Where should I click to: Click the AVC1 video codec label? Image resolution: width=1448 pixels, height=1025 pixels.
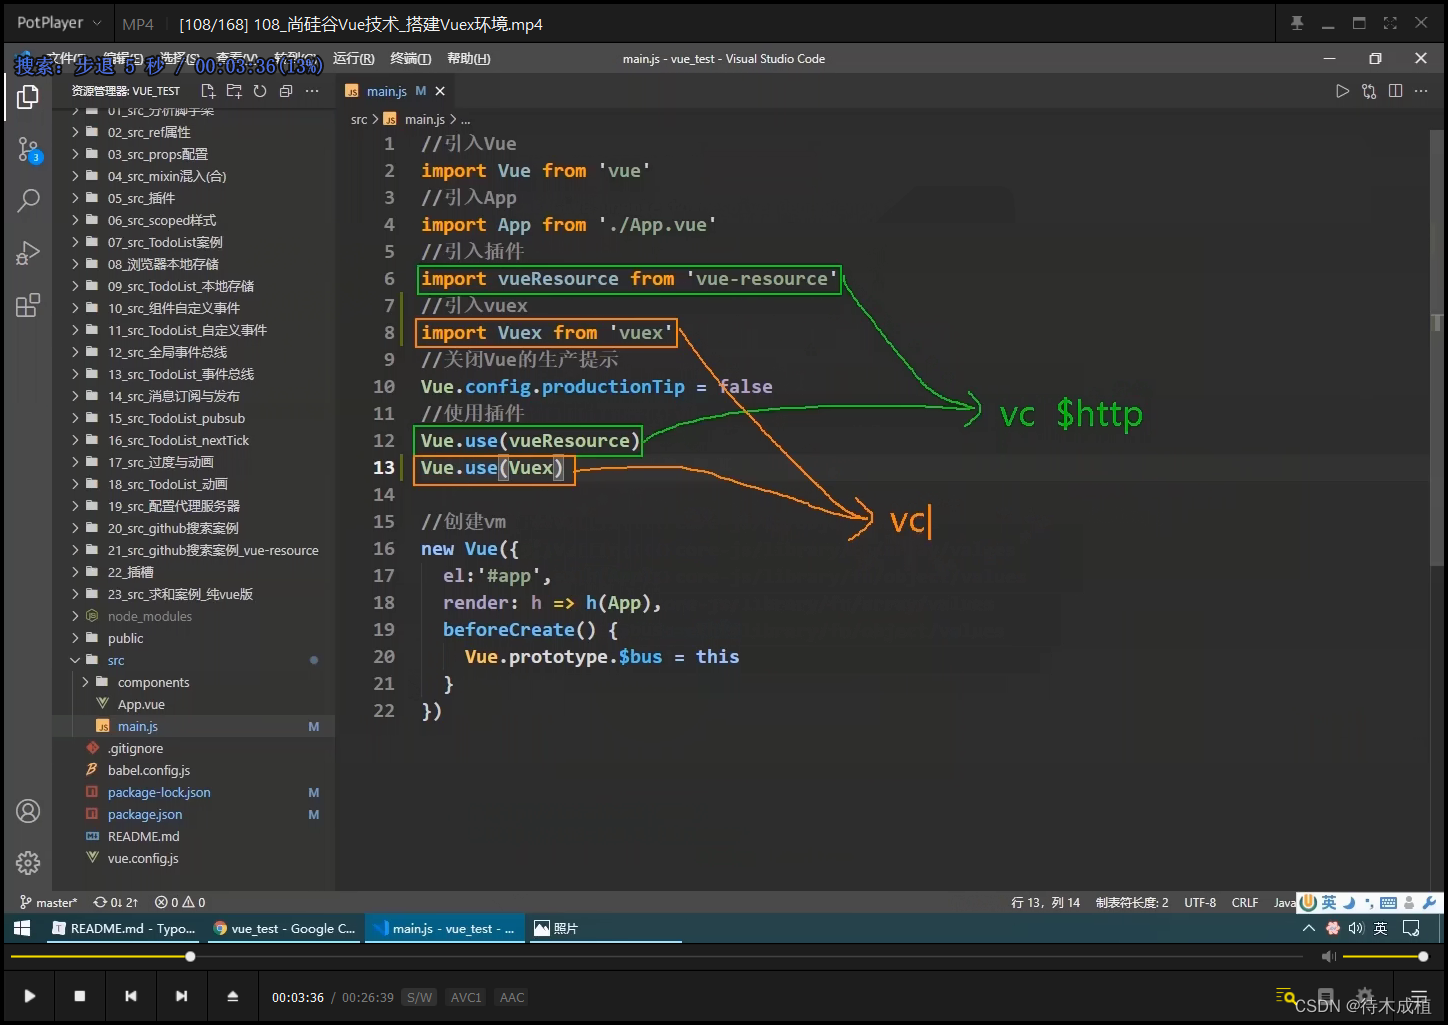(466, 997)
